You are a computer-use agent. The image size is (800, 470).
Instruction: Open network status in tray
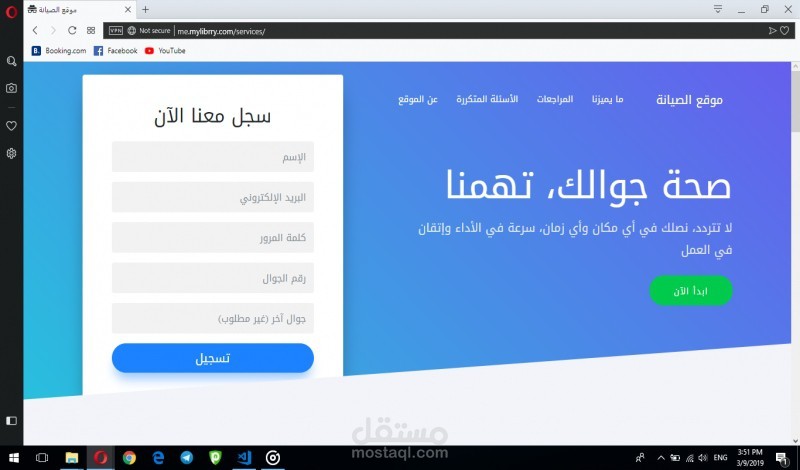(689, 458)
